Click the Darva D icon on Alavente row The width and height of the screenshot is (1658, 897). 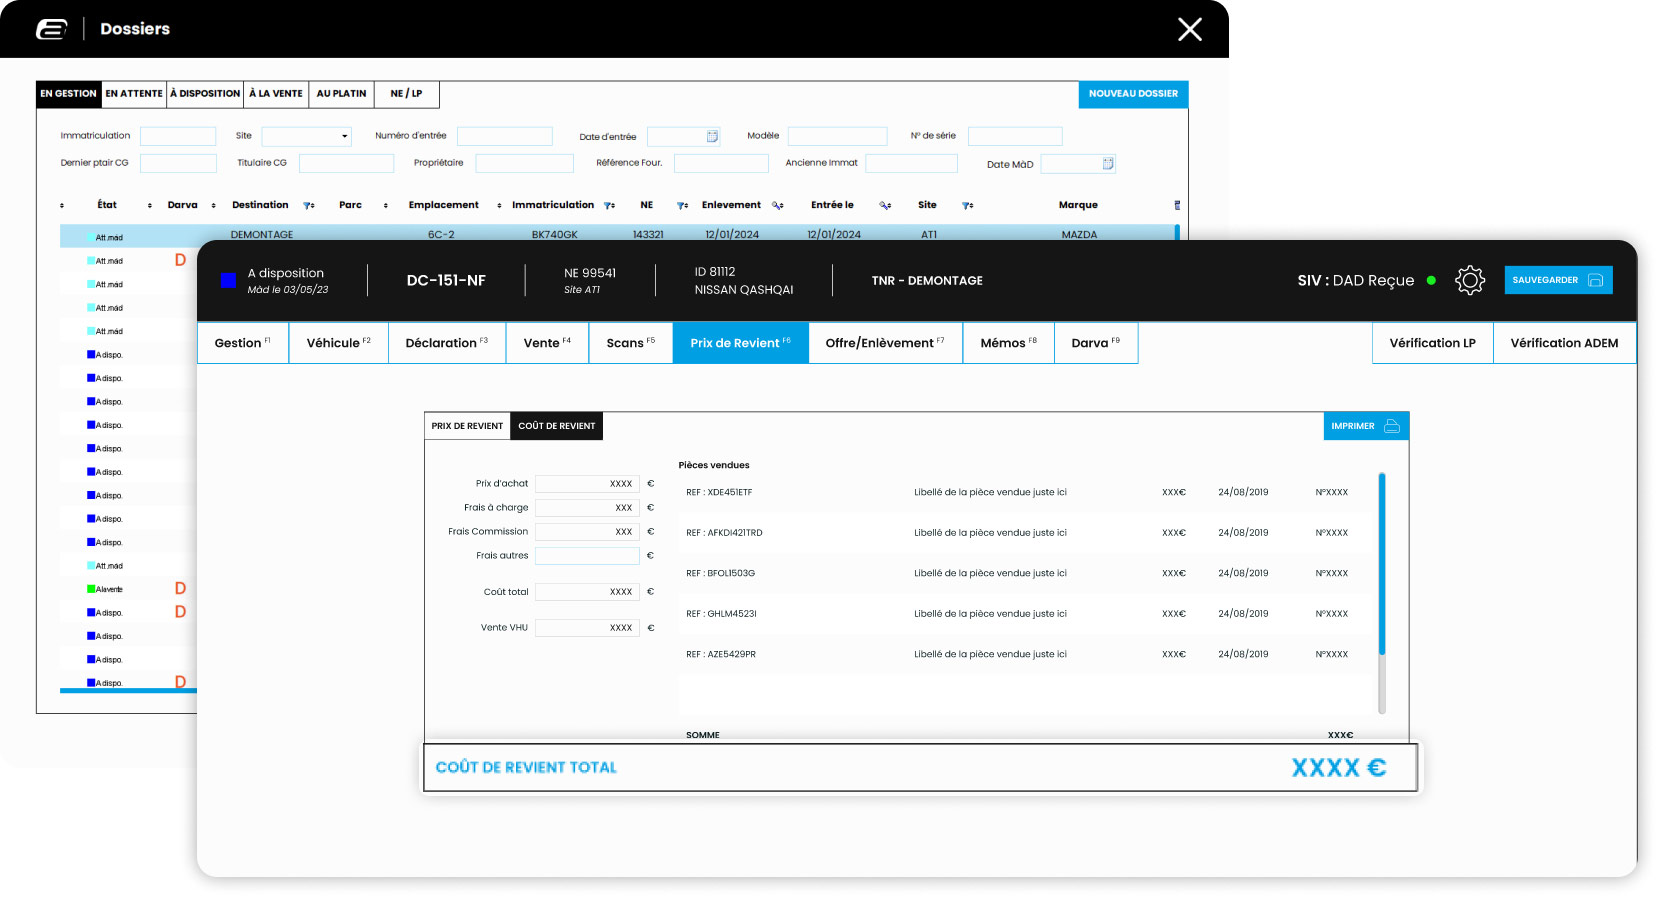[x=180, y=588]
